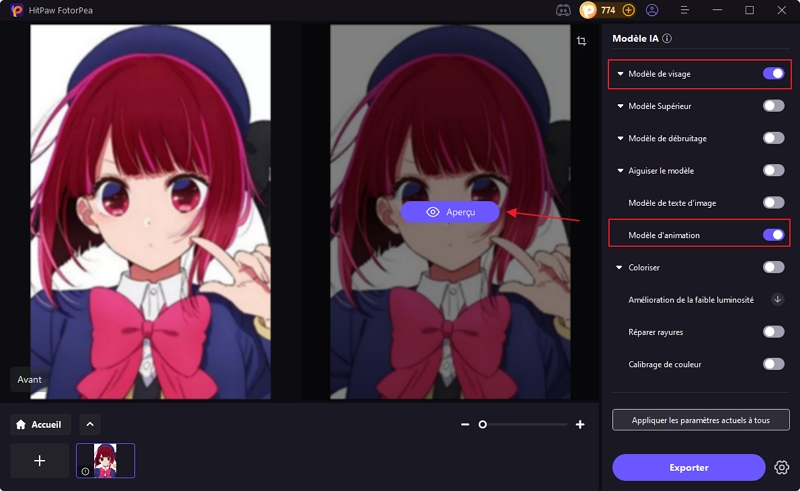Image resolution: width=800 pixels, height=491 pixels.
Task: Turn off the Modèle de visage toggle
Action: pos(773,73)
